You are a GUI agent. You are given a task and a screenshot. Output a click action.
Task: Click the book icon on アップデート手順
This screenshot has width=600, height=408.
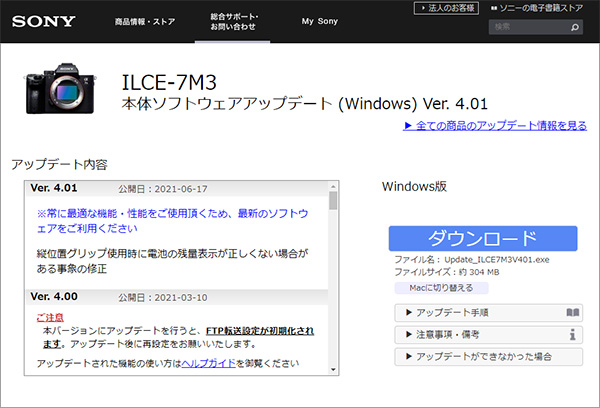(573, 313)
